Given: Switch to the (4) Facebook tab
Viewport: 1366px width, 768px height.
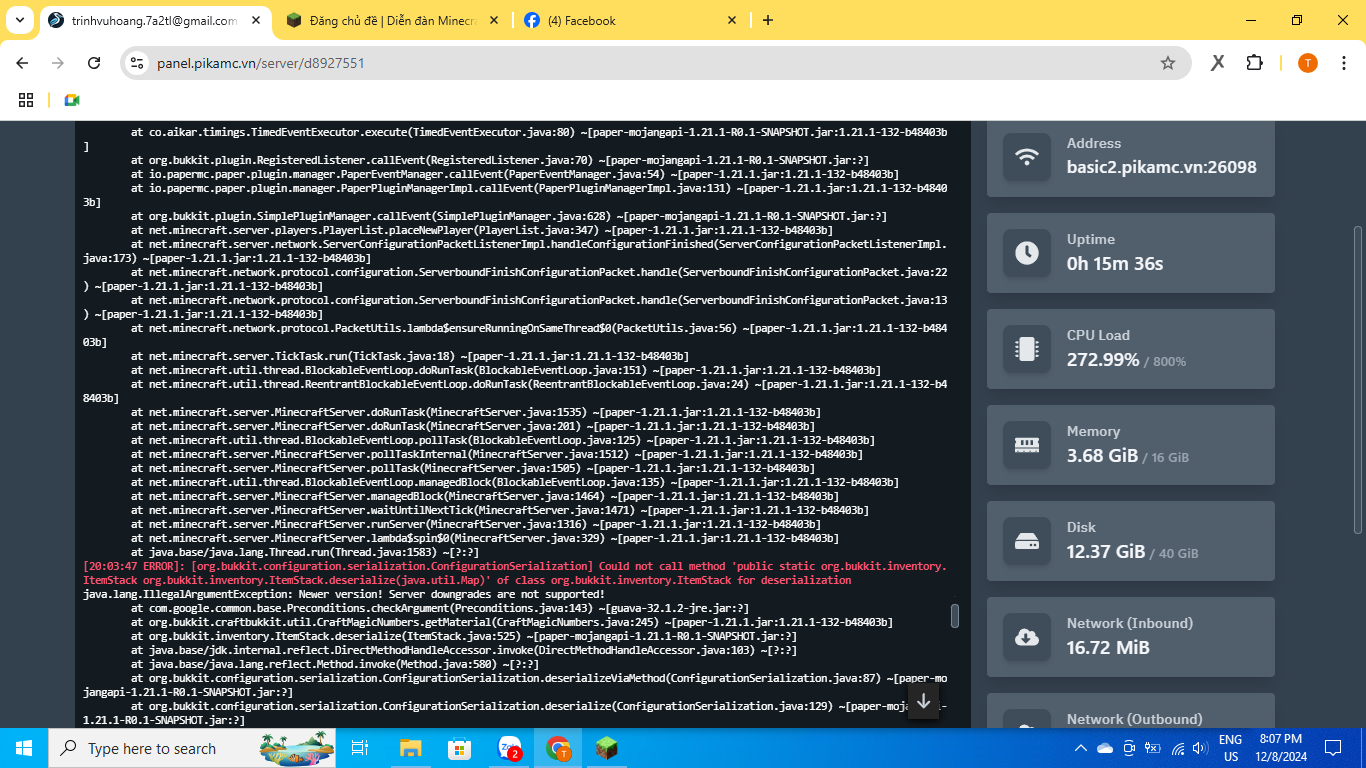Looking at the screenshot, I should [631, 20].
